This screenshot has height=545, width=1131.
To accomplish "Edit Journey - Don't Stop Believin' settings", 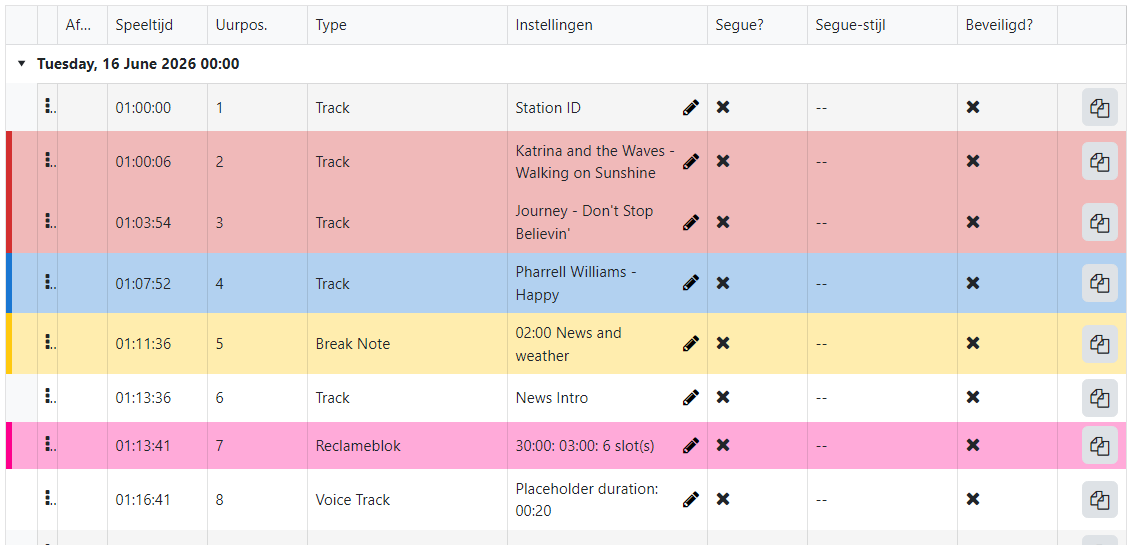I will pyautogui.click(x=690, y=222).
